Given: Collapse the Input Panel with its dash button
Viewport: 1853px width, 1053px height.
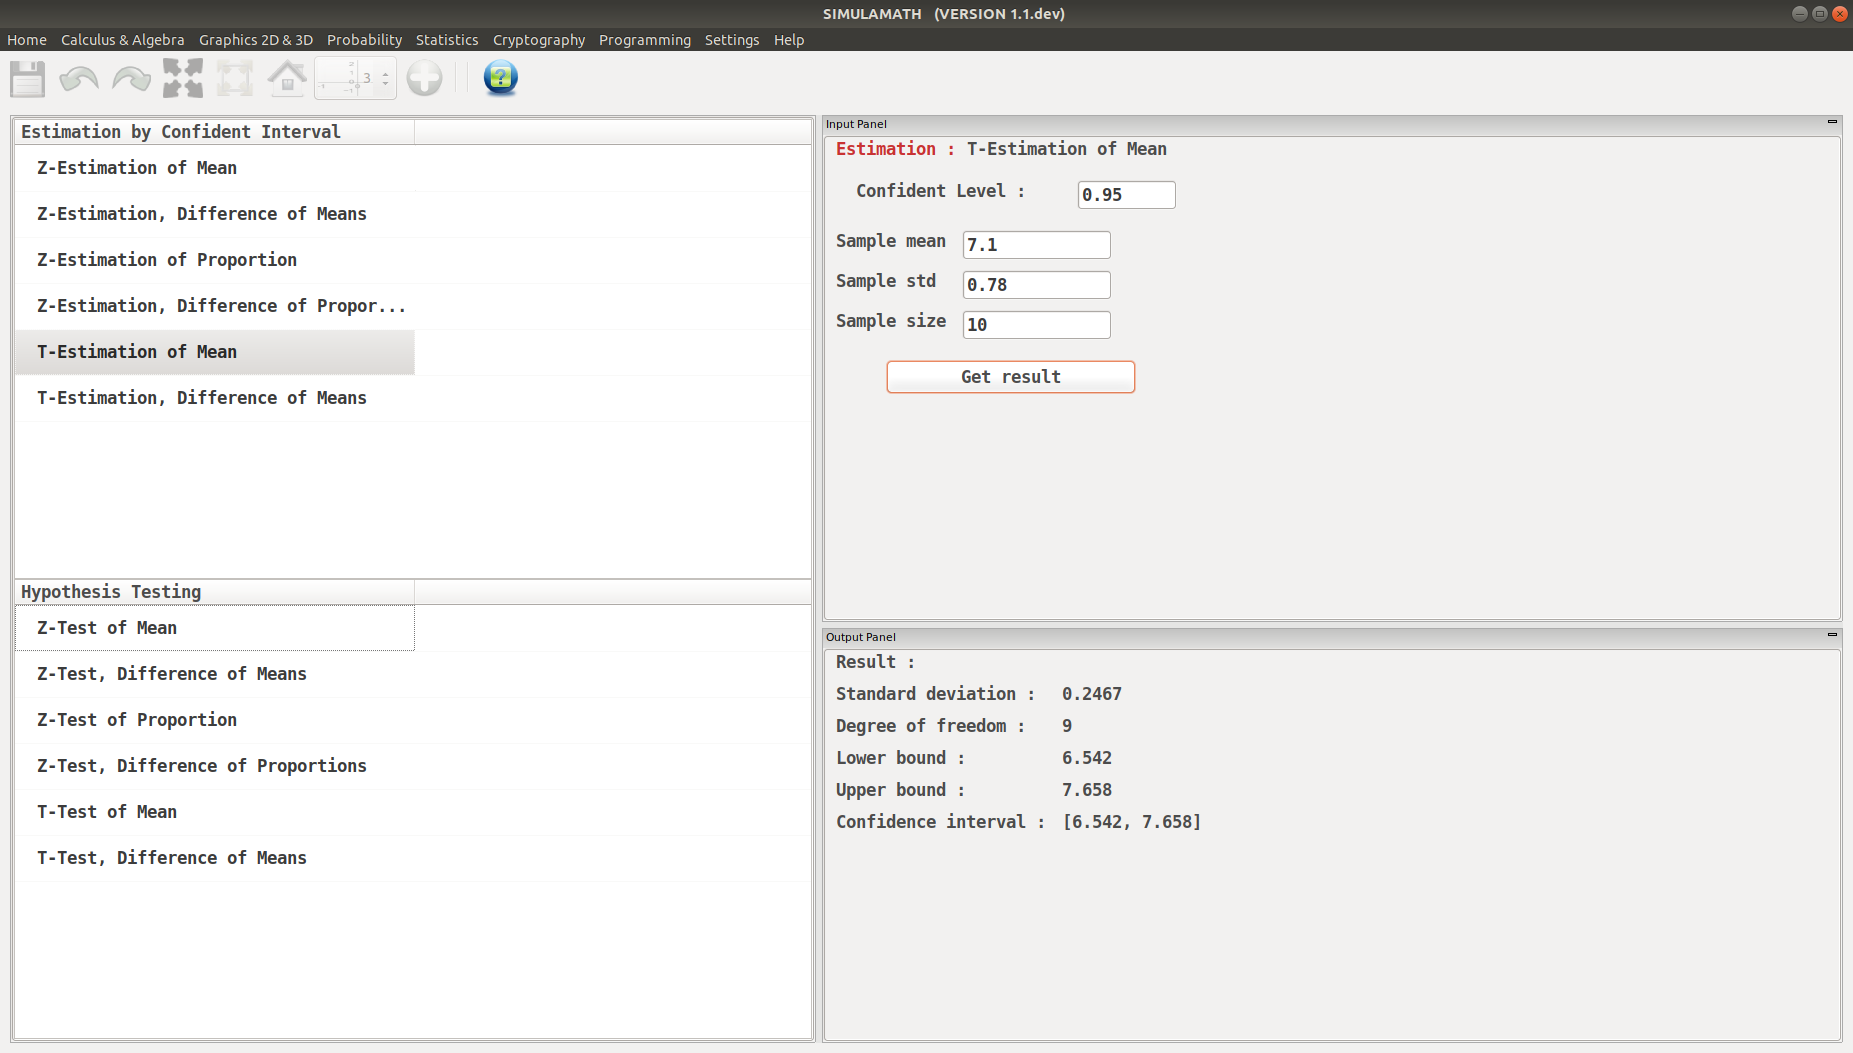Looking at the screenshot, I should tap(1832, 122).
